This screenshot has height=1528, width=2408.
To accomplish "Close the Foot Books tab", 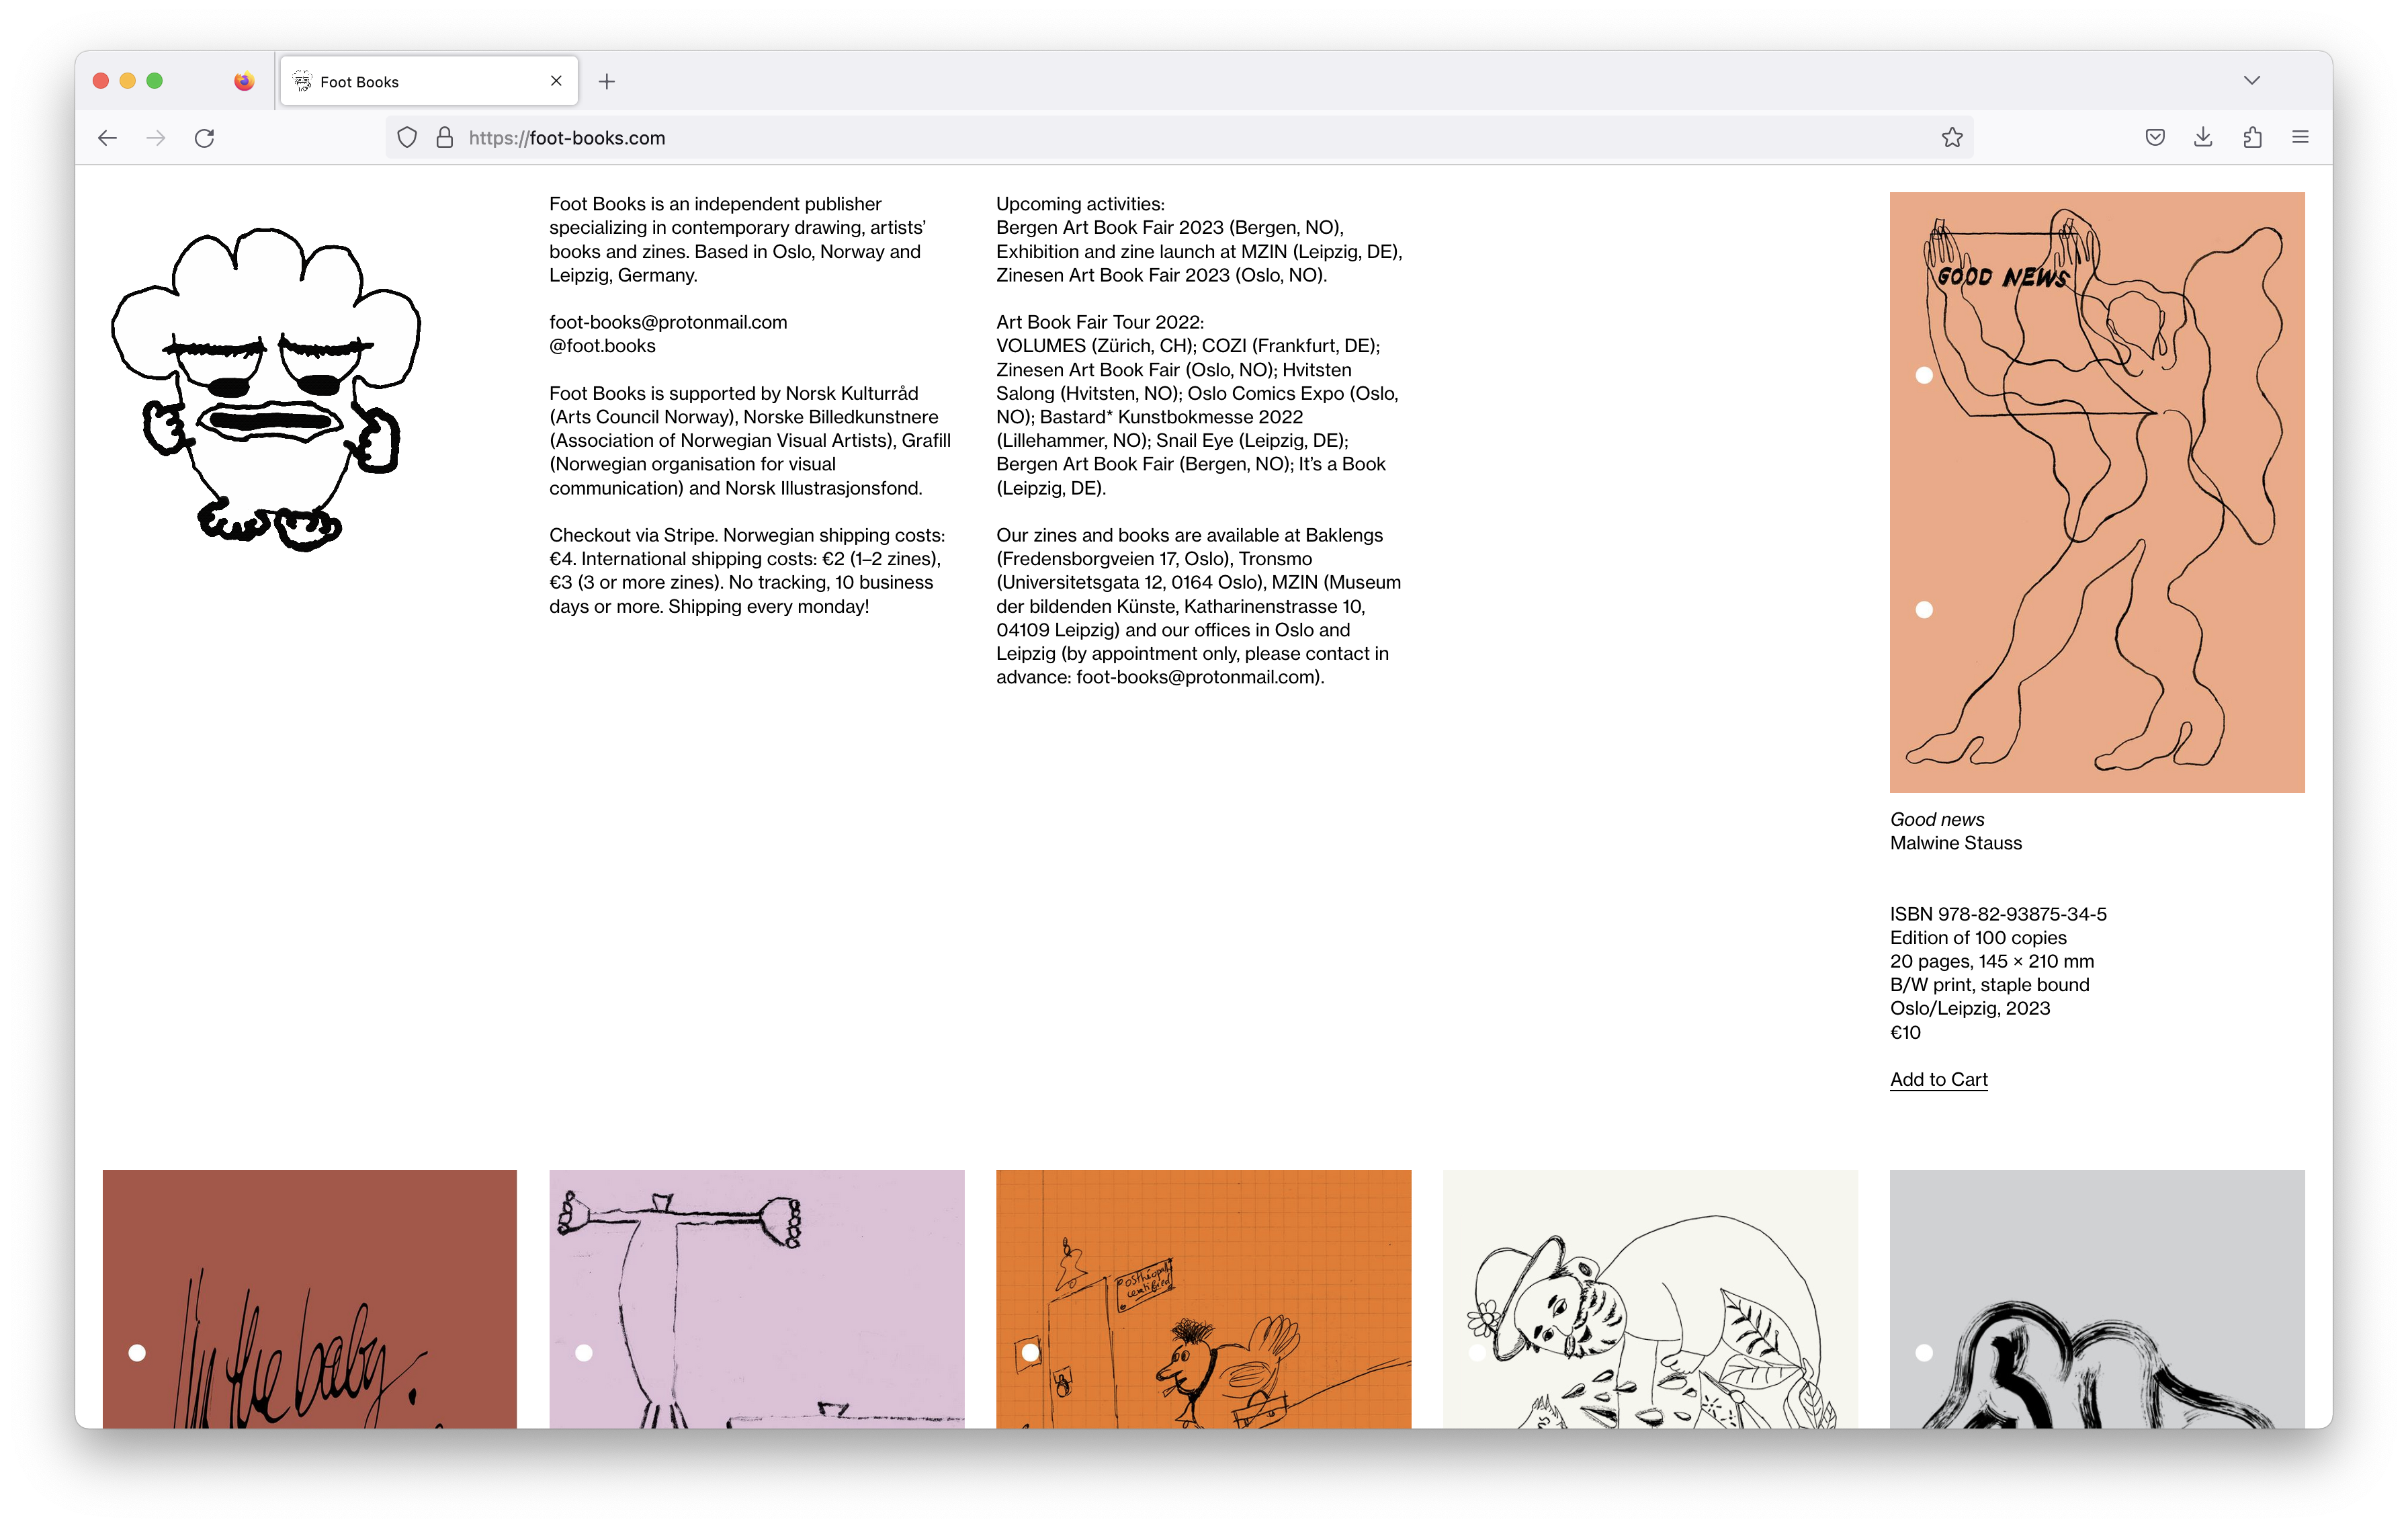I will [557, 81].
